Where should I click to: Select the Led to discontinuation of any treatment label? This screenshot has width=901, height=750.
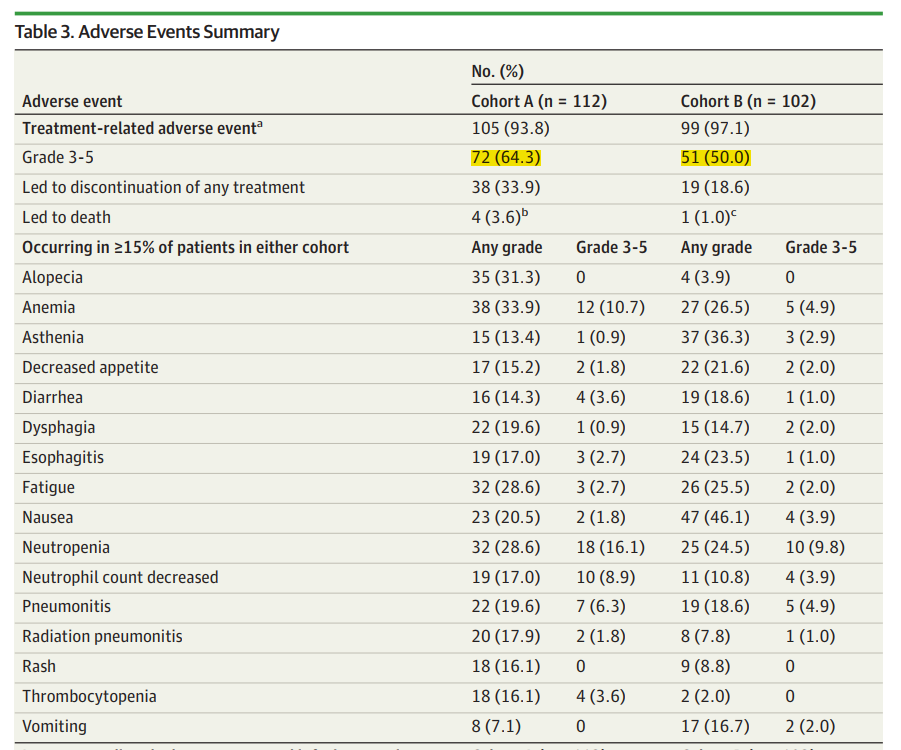[x=164, y=188]
